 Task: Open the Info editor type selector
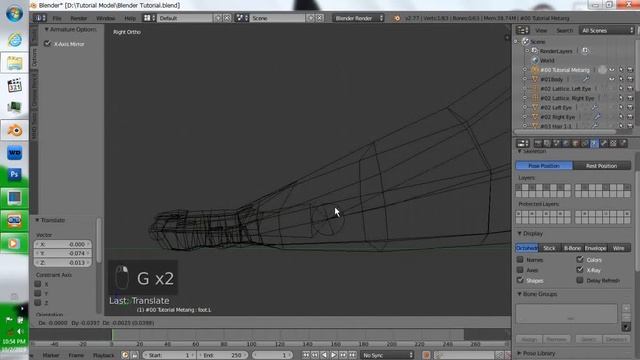point(40,18)
